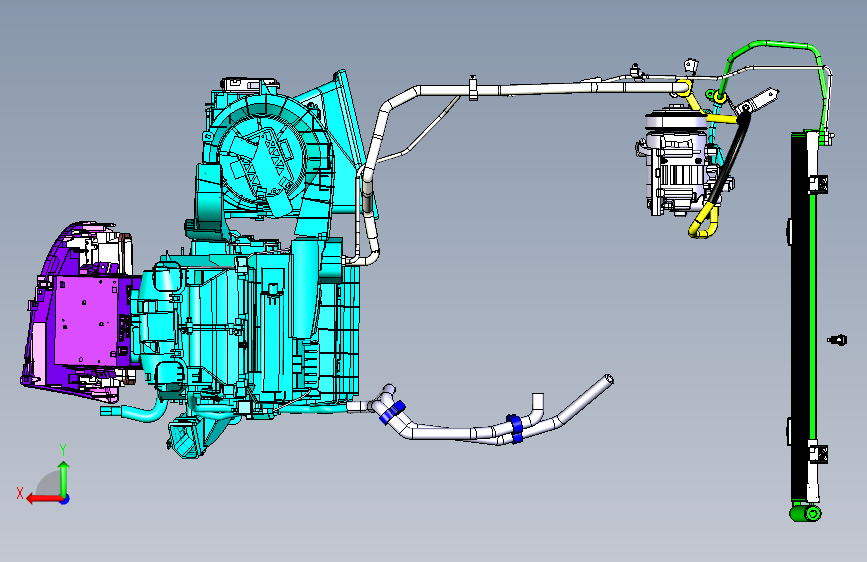
Task: Select the upper blue clamp on the heater hose junction
Action: (x=514, y=423)
